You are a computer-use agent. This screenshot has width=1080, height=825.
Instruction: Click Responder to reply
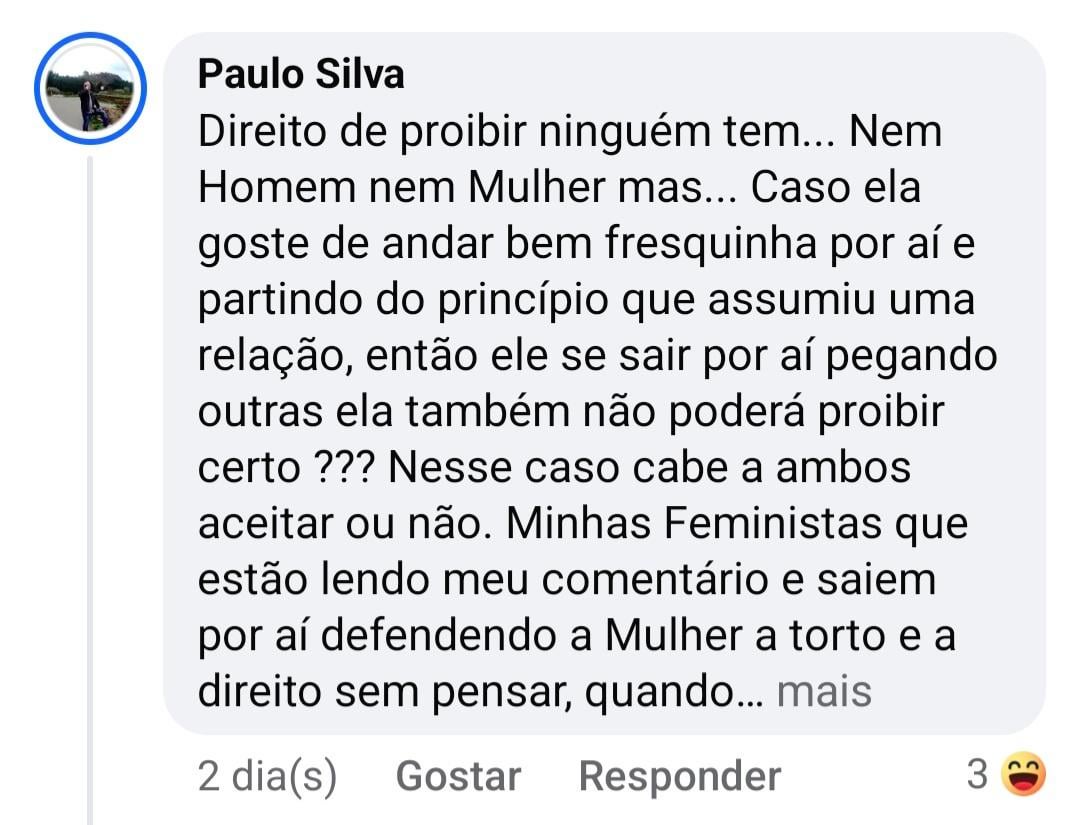click(x=679, y=776)
